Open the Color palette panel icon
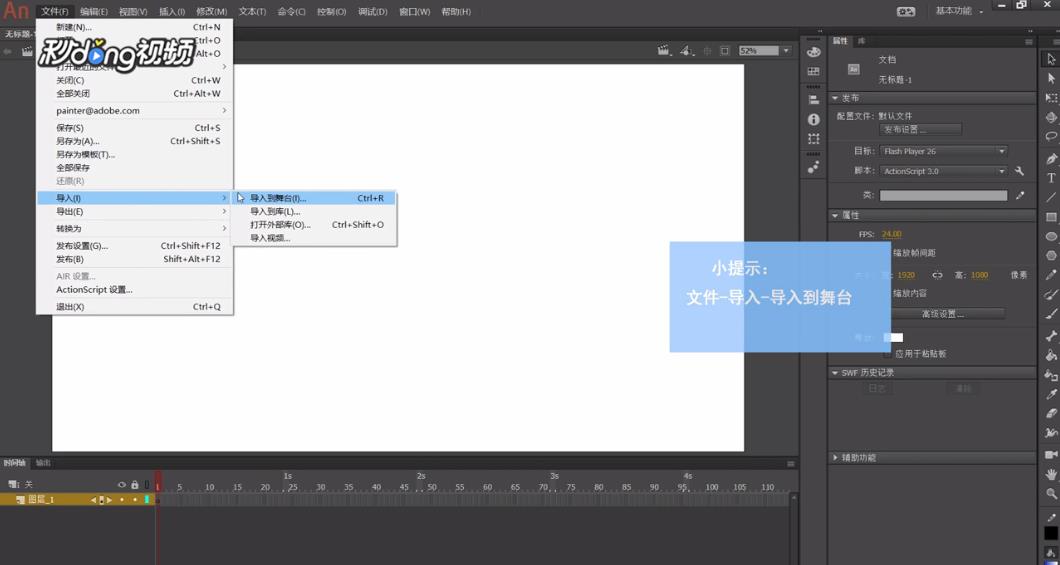 point(813,52)
